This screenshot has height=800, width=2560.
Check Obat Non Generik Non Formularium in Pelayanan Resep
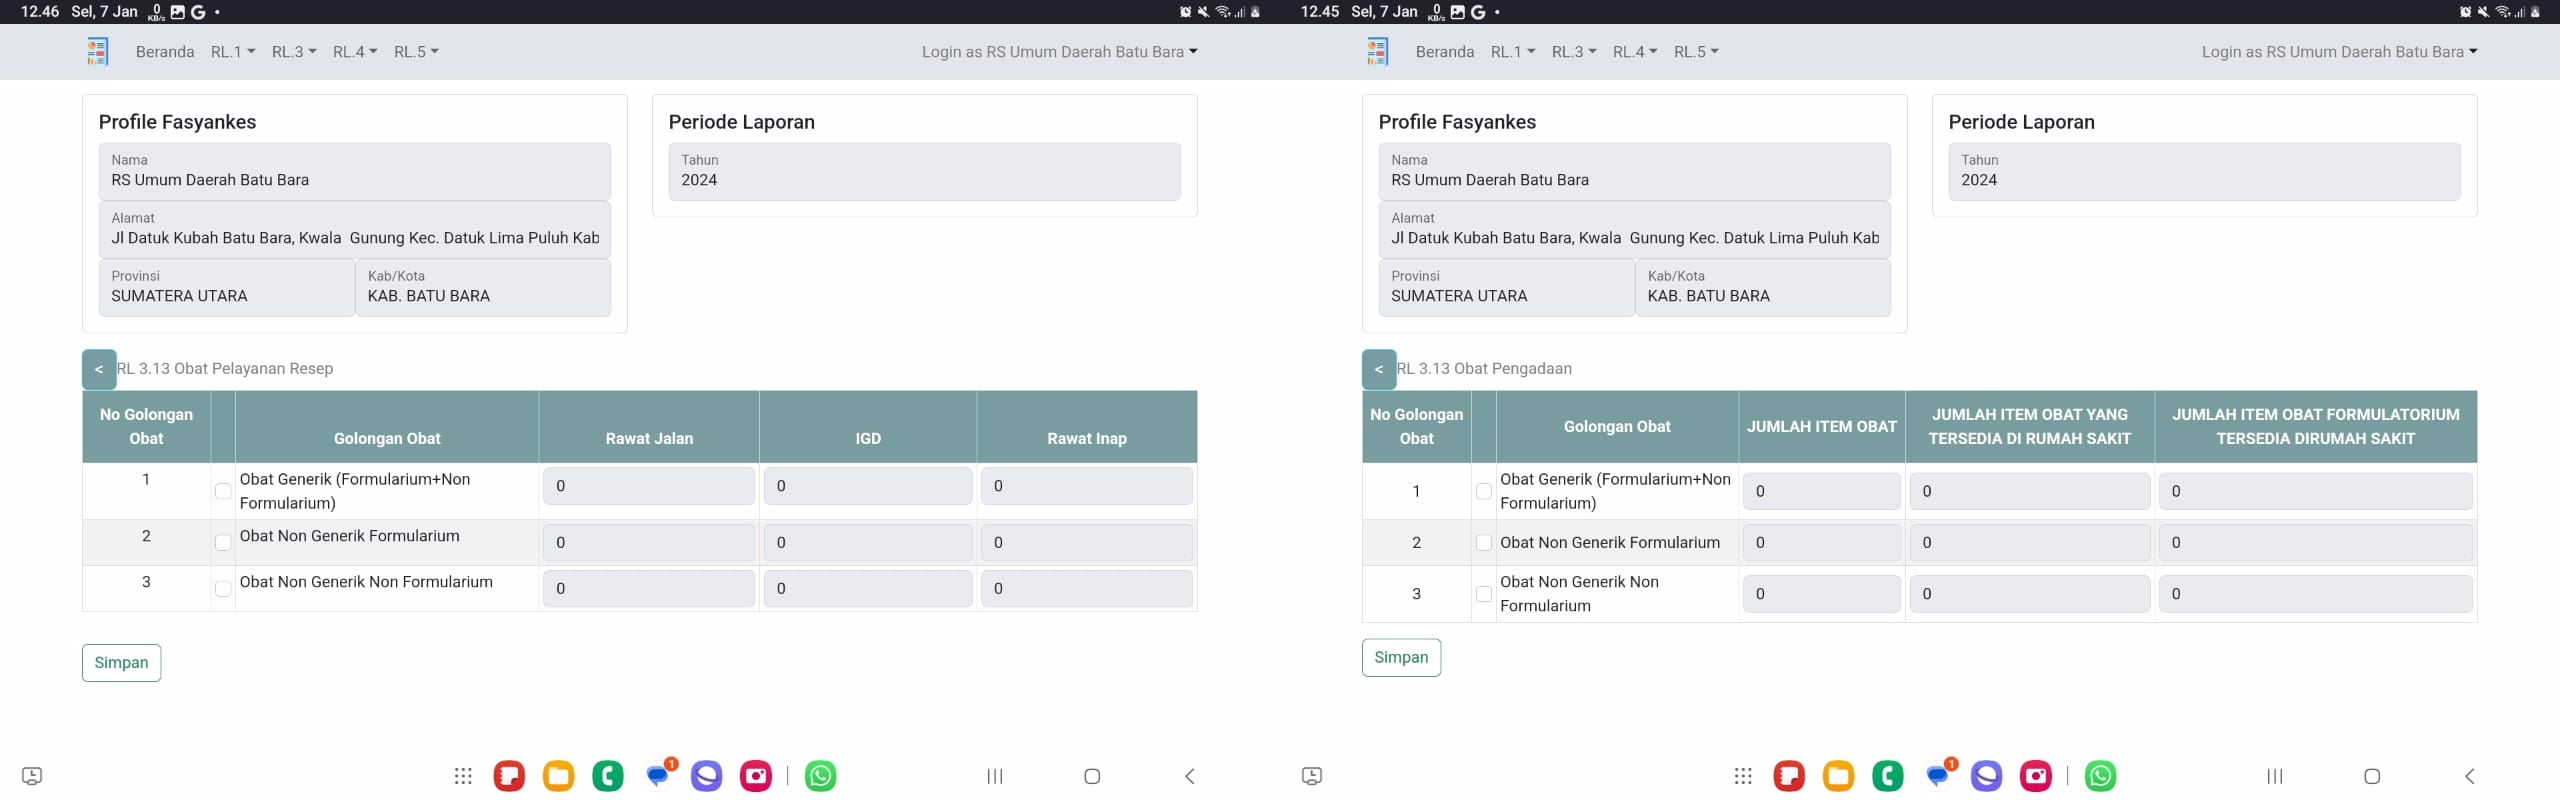(x=223, y=589)
